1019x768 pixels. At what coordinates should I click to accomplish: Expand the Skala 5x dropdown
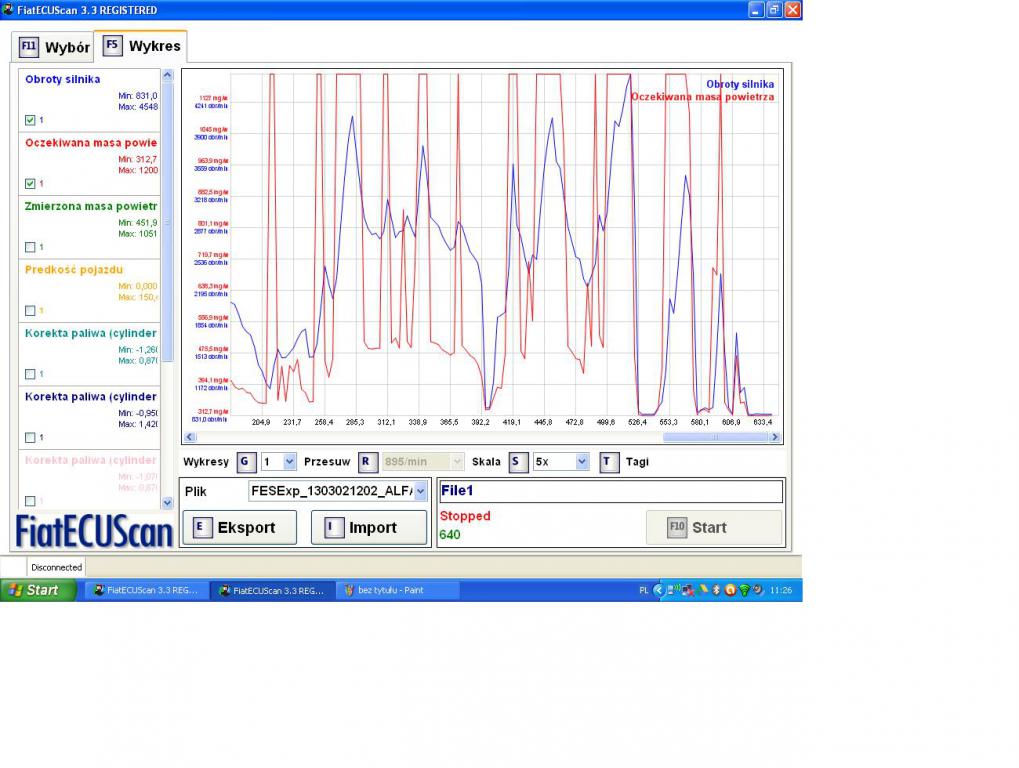click(x=581, y=462)
